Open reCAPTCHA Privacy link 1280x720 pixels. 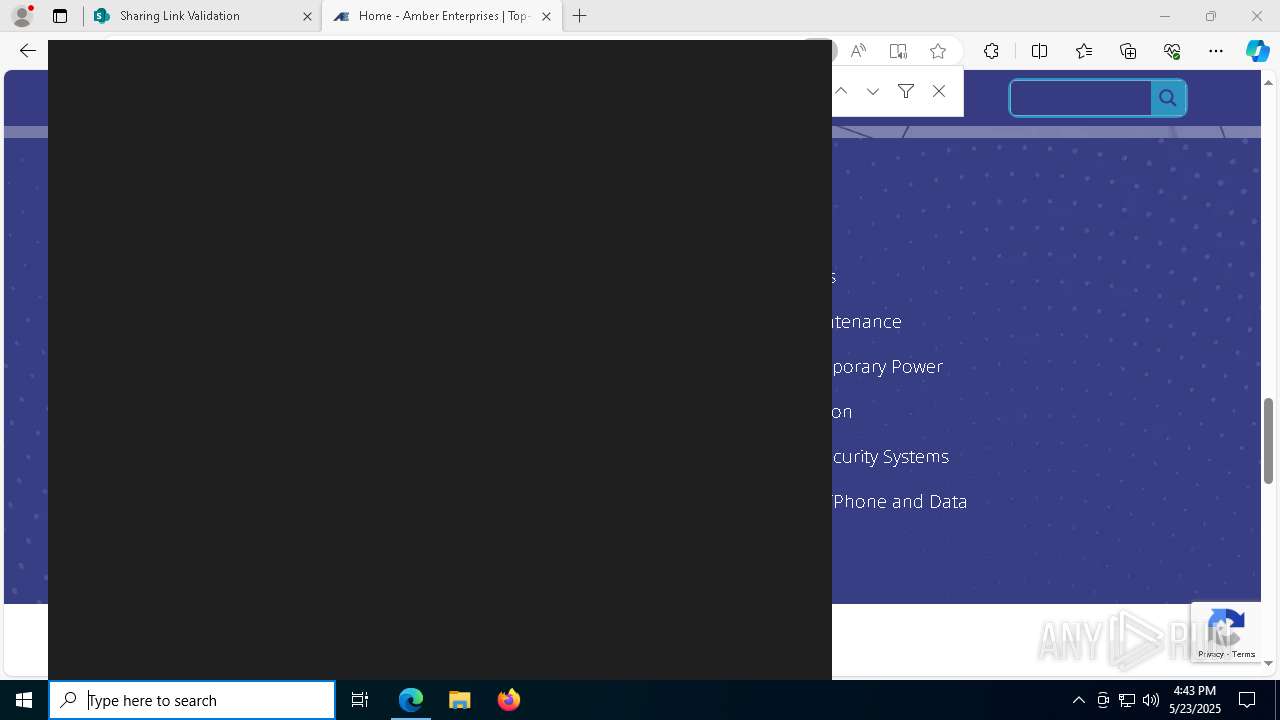tap(1211, 654)
